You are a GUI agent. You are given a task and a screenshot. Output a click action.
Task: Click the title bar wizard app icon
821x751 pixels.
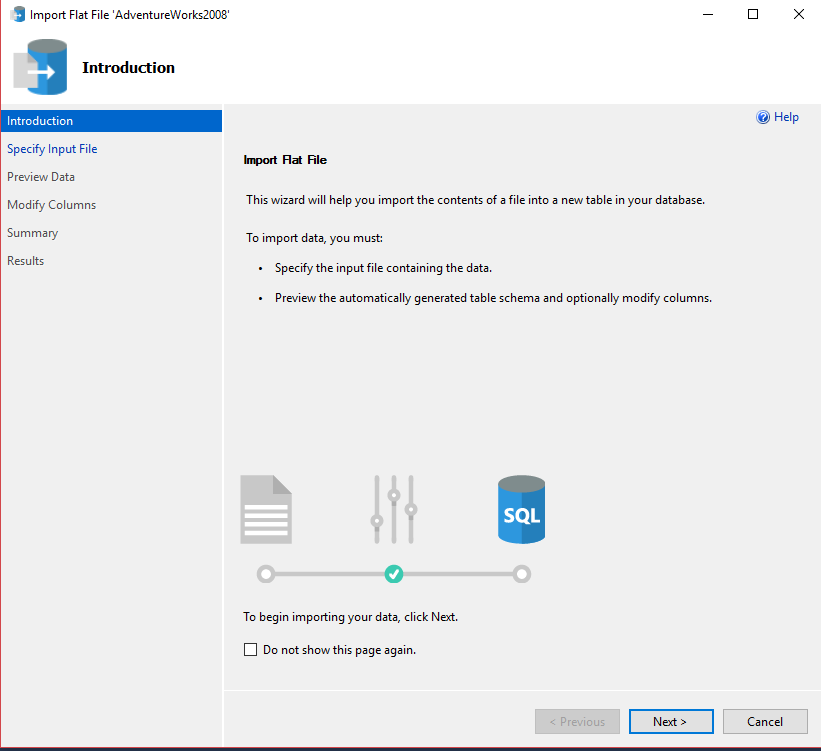tap(17, 15)
